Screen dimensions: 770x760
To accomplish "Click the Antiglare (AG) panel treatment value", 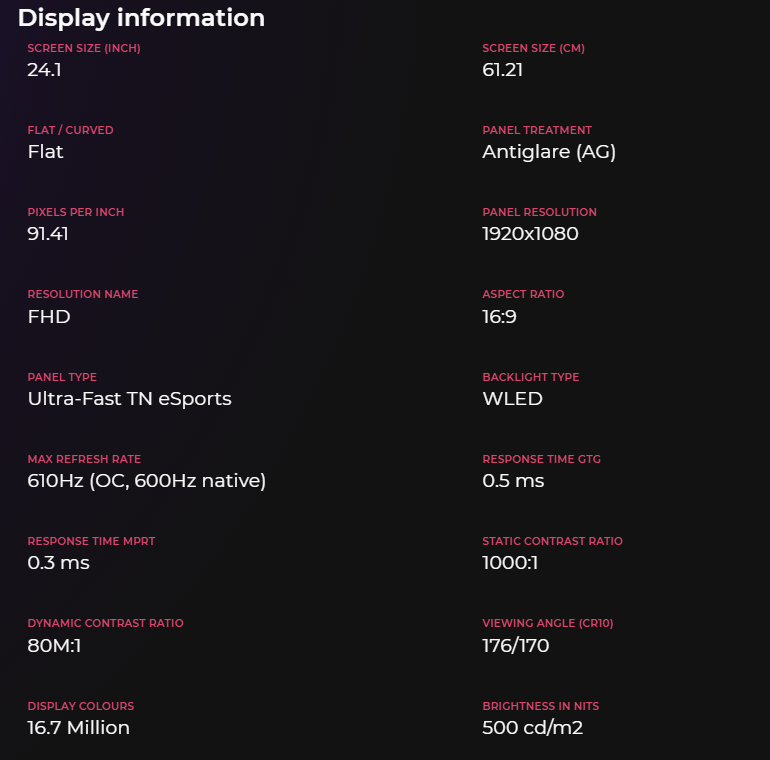I will point(549,152).
